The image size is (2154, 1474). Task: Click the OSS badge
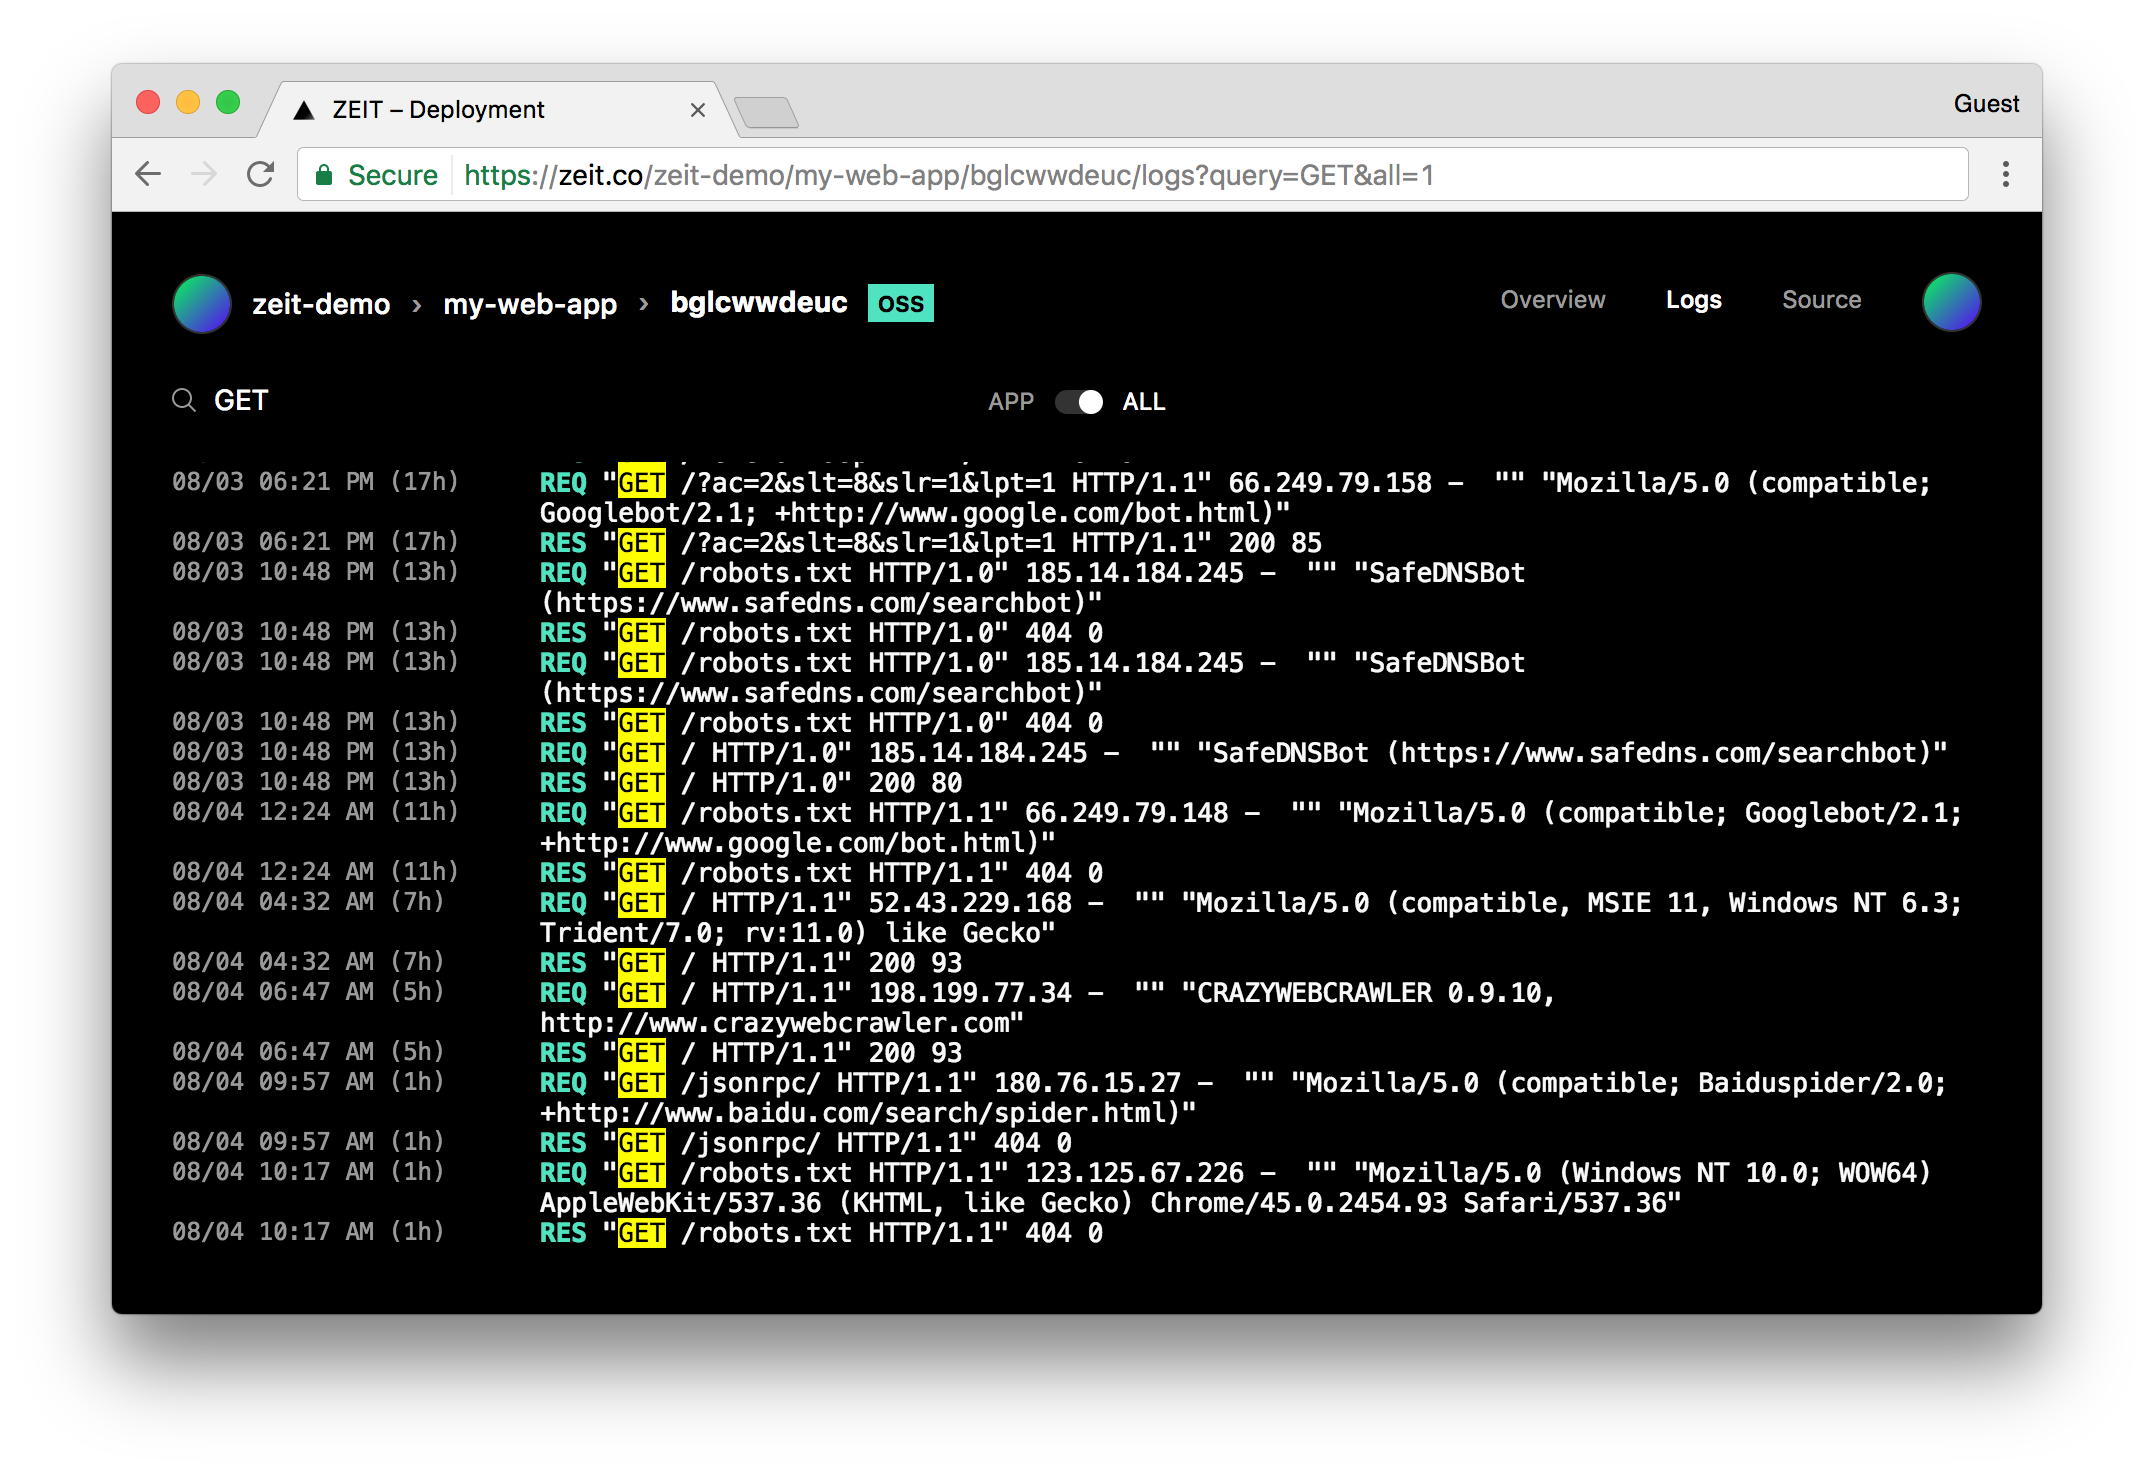[x=900, y=303]
